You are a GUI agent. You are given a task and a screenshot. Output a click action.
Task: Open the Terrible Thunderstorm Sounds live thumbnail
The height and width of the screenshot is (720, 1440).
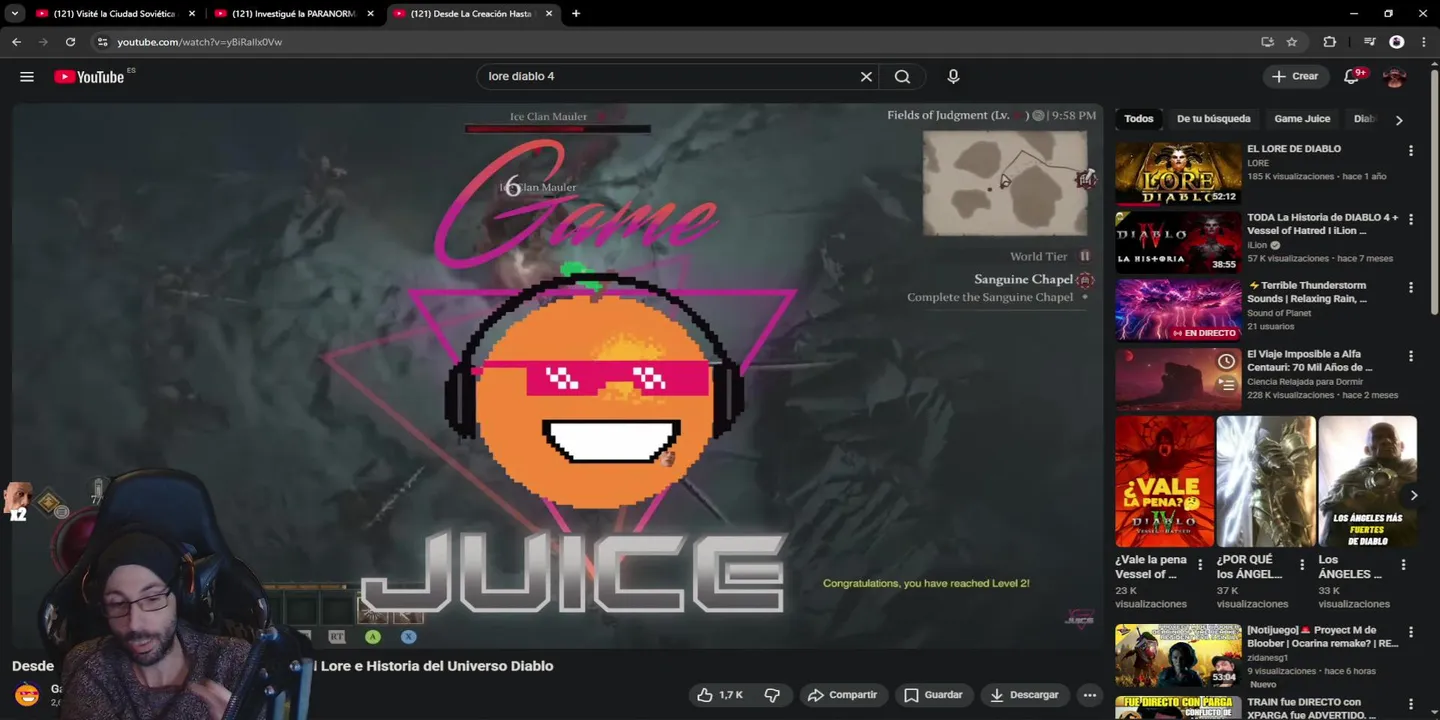(x=1178, y=310)
